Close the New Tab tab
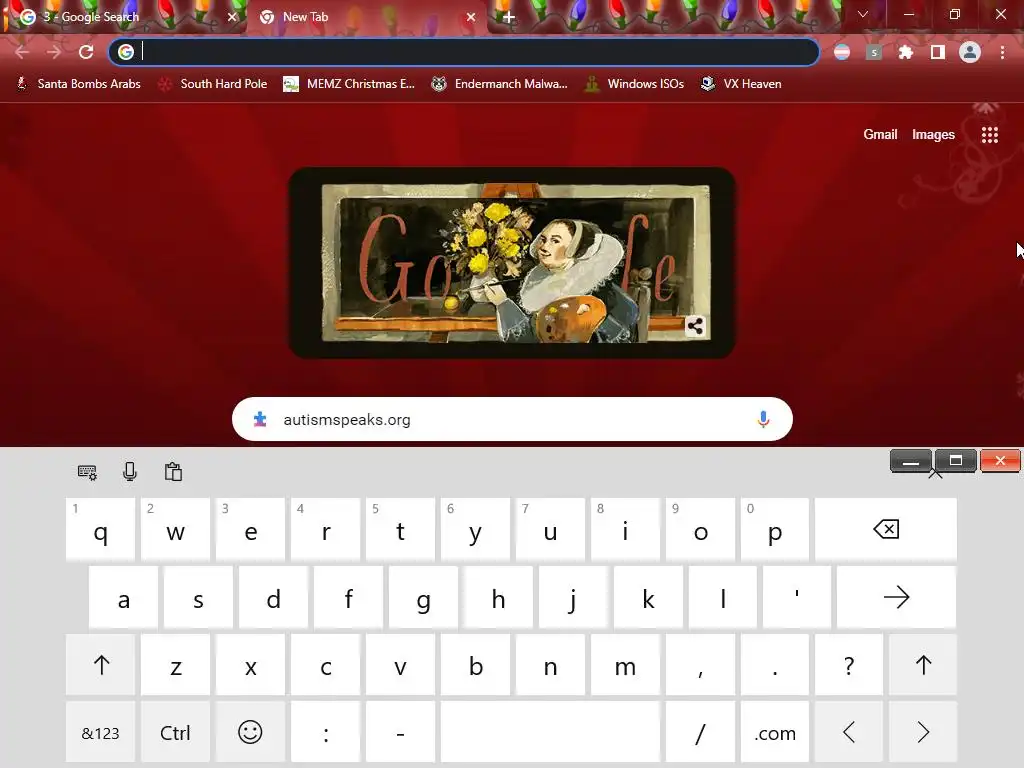This screenshot has width=1024, height=768. tap(470, 17)
